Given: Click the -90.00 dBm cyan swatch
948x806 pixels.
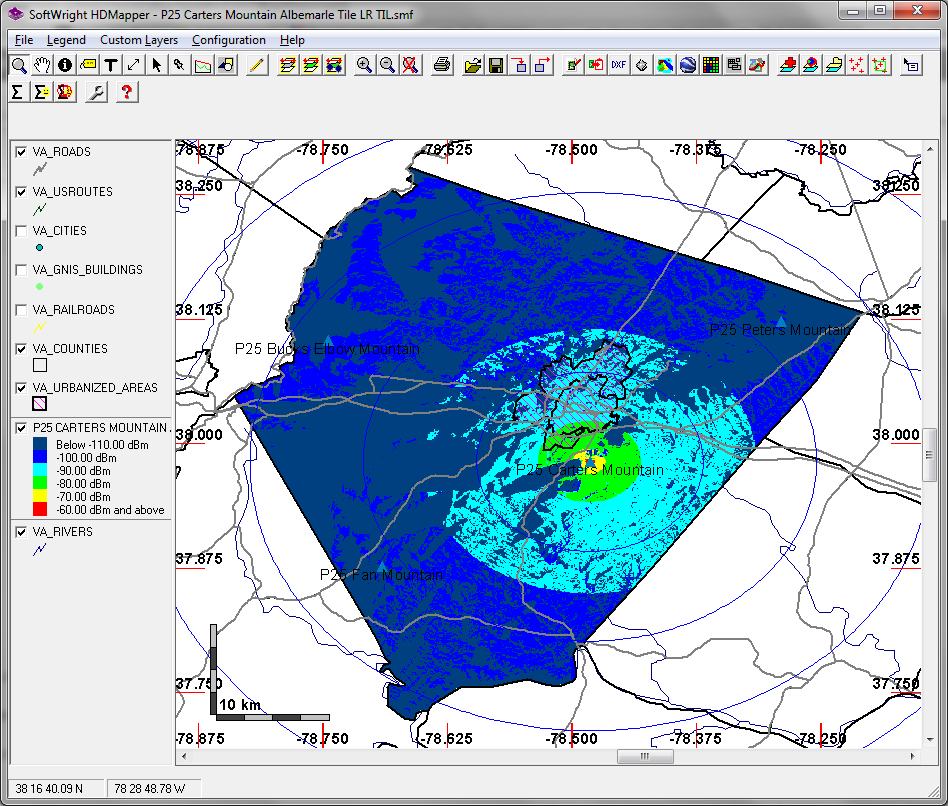Looking at the screenshot, I should point(40,470).
